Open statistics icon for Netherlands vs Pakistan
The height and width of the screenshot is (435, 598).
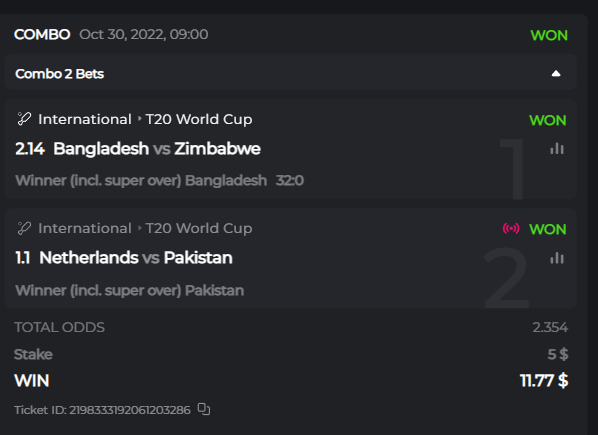(x=557, y=258)
